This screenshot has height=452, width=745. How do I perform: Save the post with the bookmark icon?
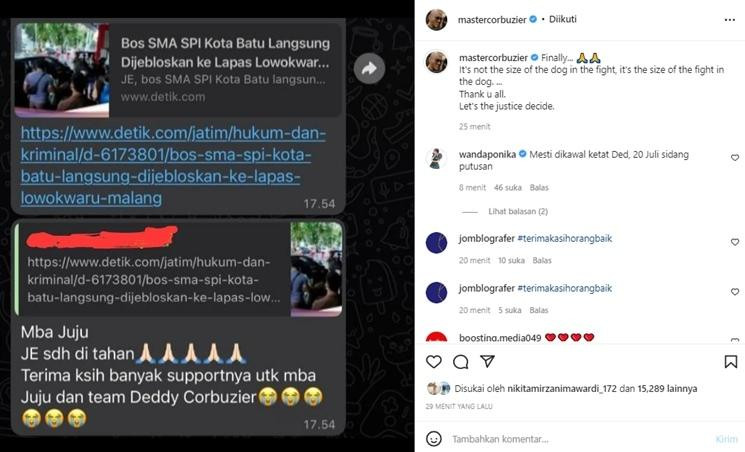[x=731, y=362]
